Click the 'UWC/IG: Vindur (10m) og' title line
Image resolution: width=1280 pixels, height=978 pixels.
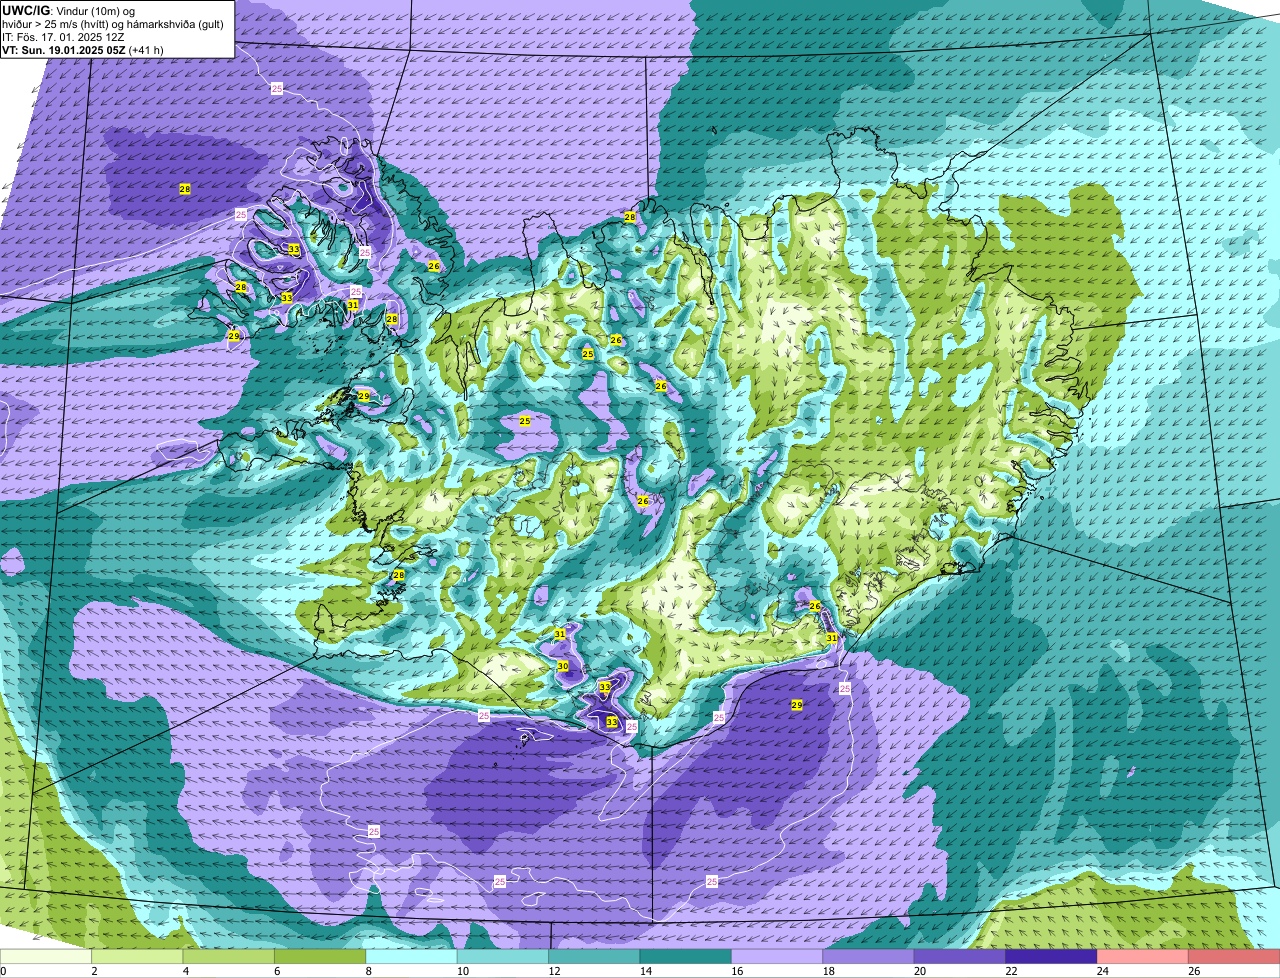click(69, 10)
